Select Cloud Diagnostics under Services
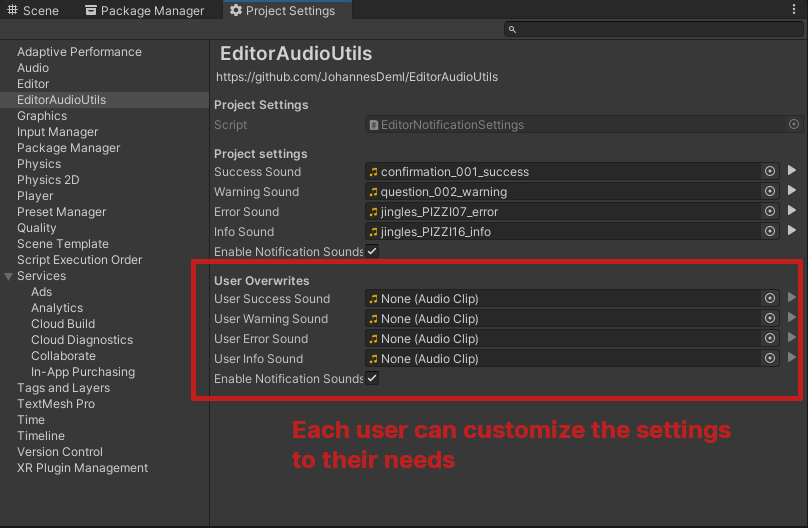Screen dimensions: 808x528 (x=82, y=340)
